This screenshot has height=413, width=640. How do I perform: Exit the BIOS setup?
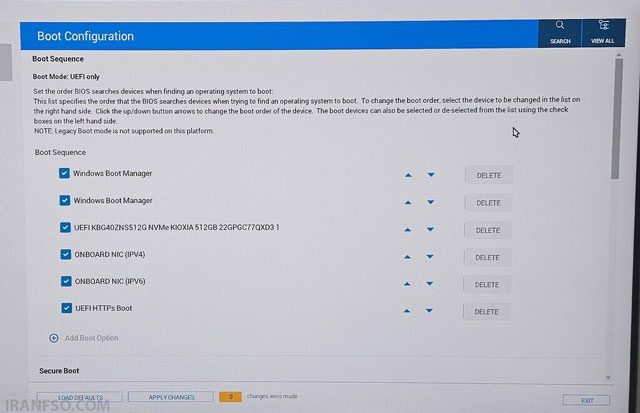point(587,400)
